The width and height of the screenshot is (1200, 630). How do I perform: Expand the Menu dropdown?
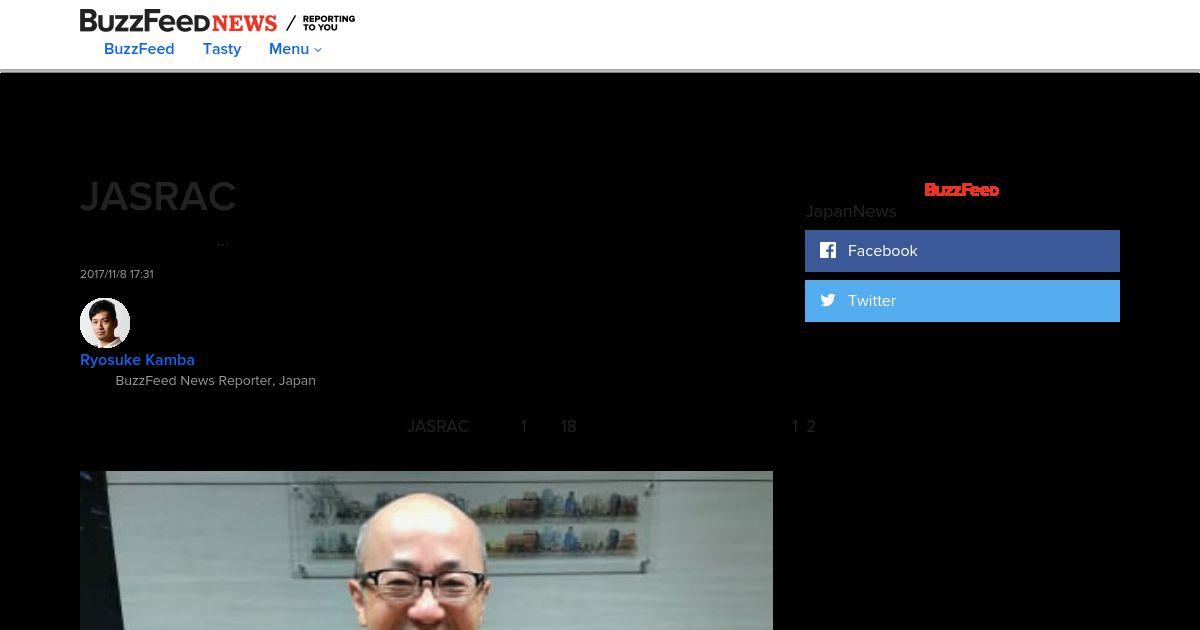[x=295, y=49]
